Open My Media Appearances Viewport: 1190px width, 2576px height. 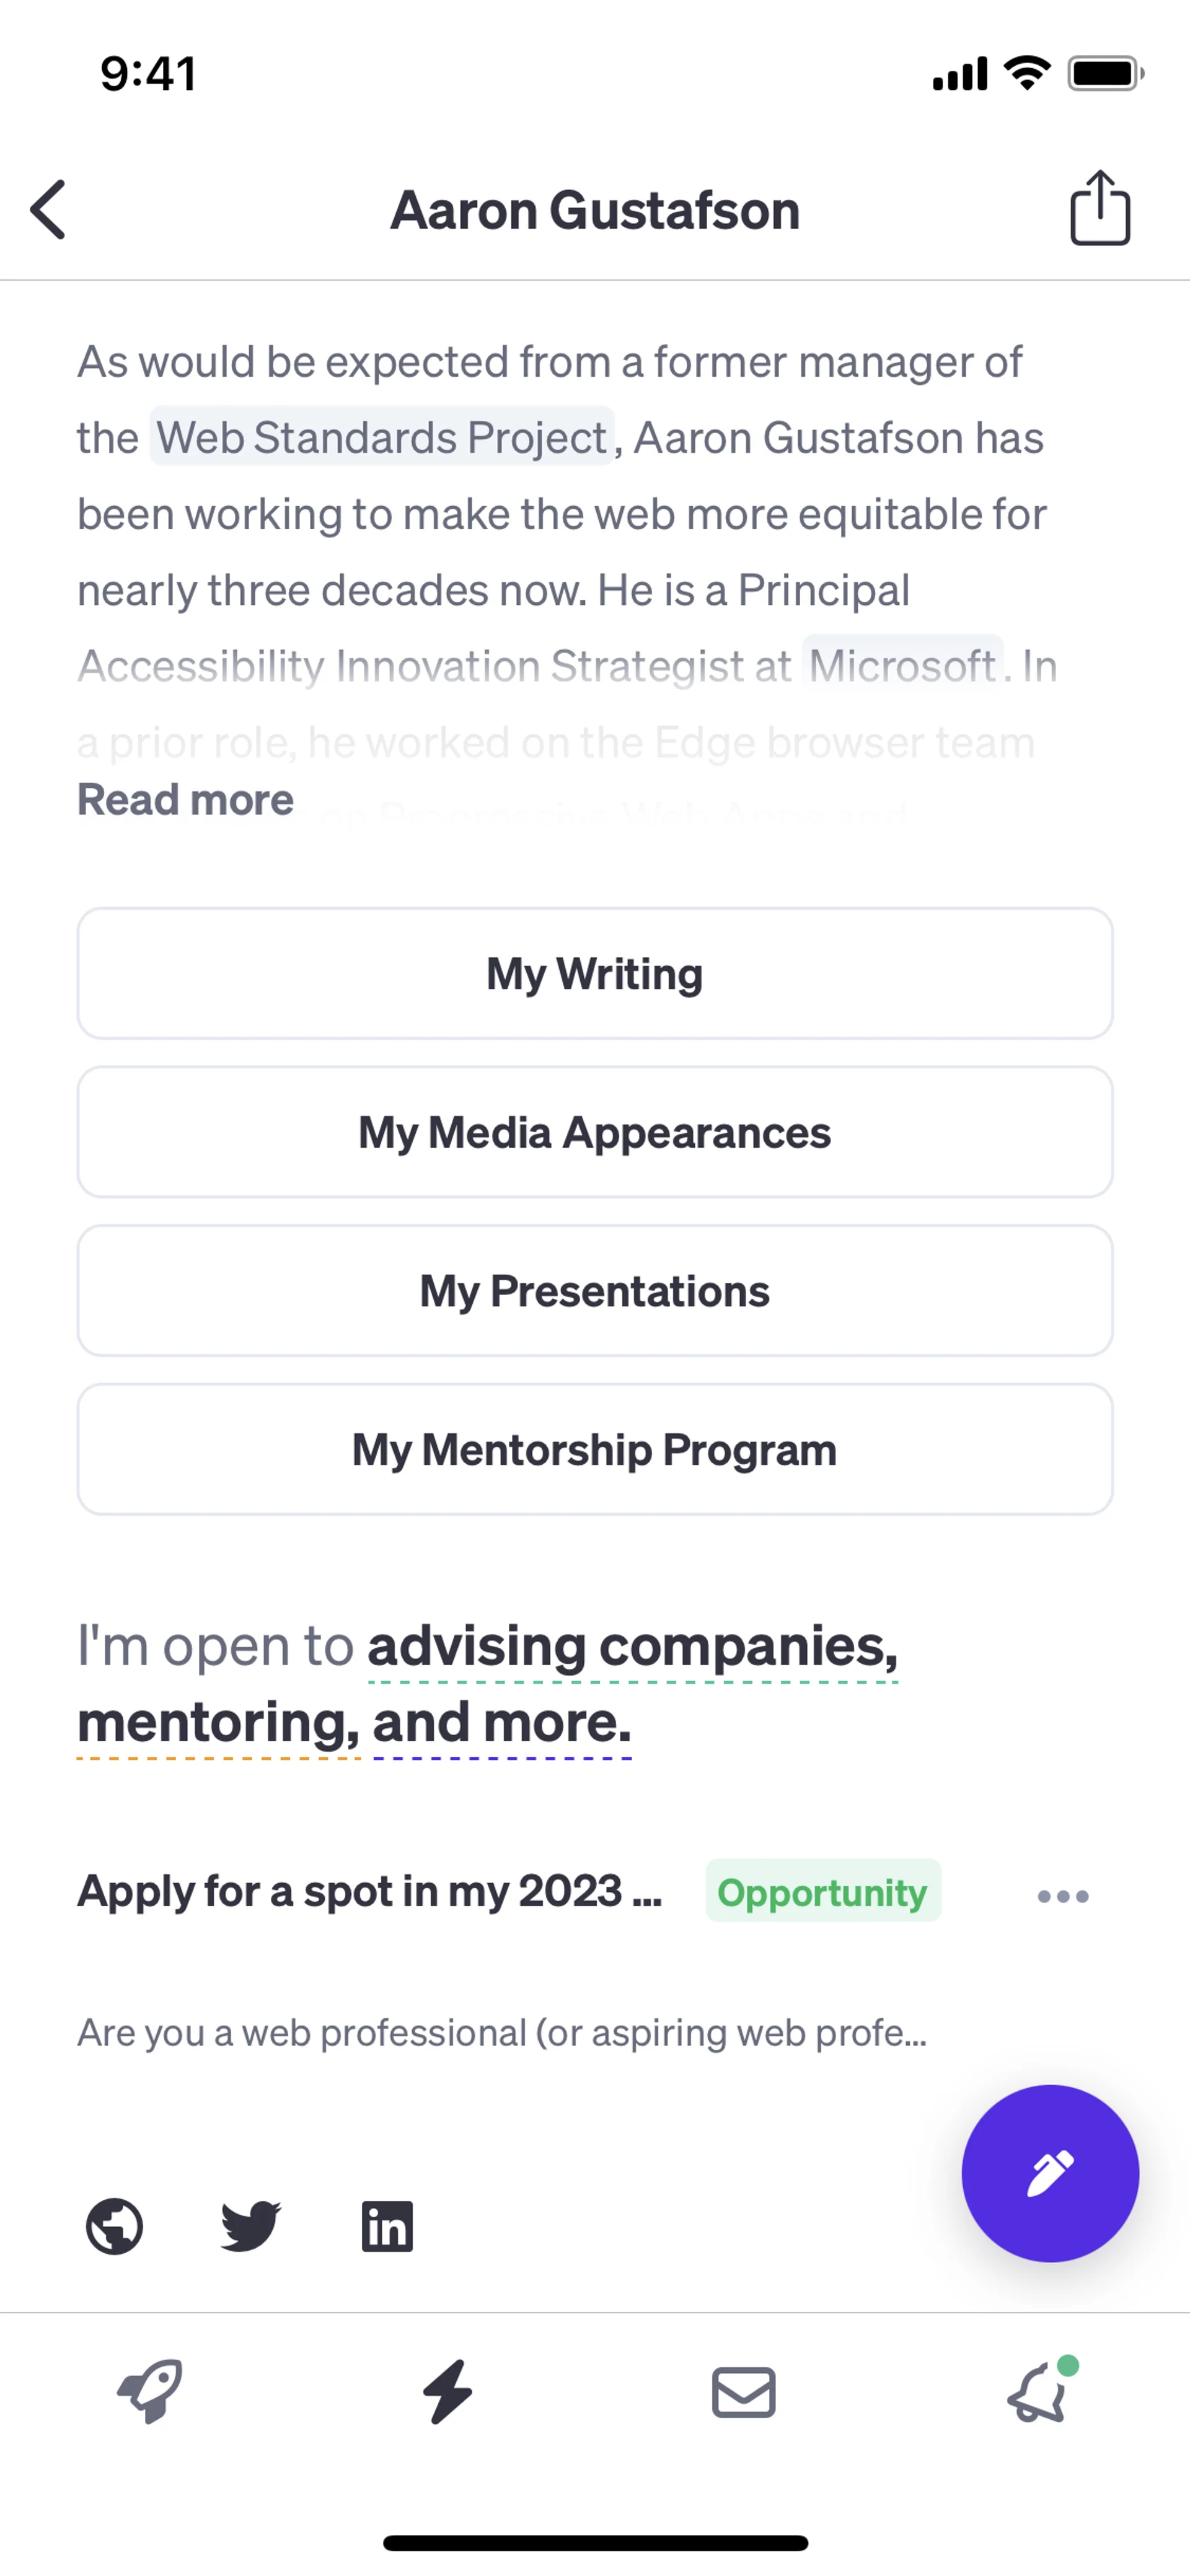[x=595, y=1132]
